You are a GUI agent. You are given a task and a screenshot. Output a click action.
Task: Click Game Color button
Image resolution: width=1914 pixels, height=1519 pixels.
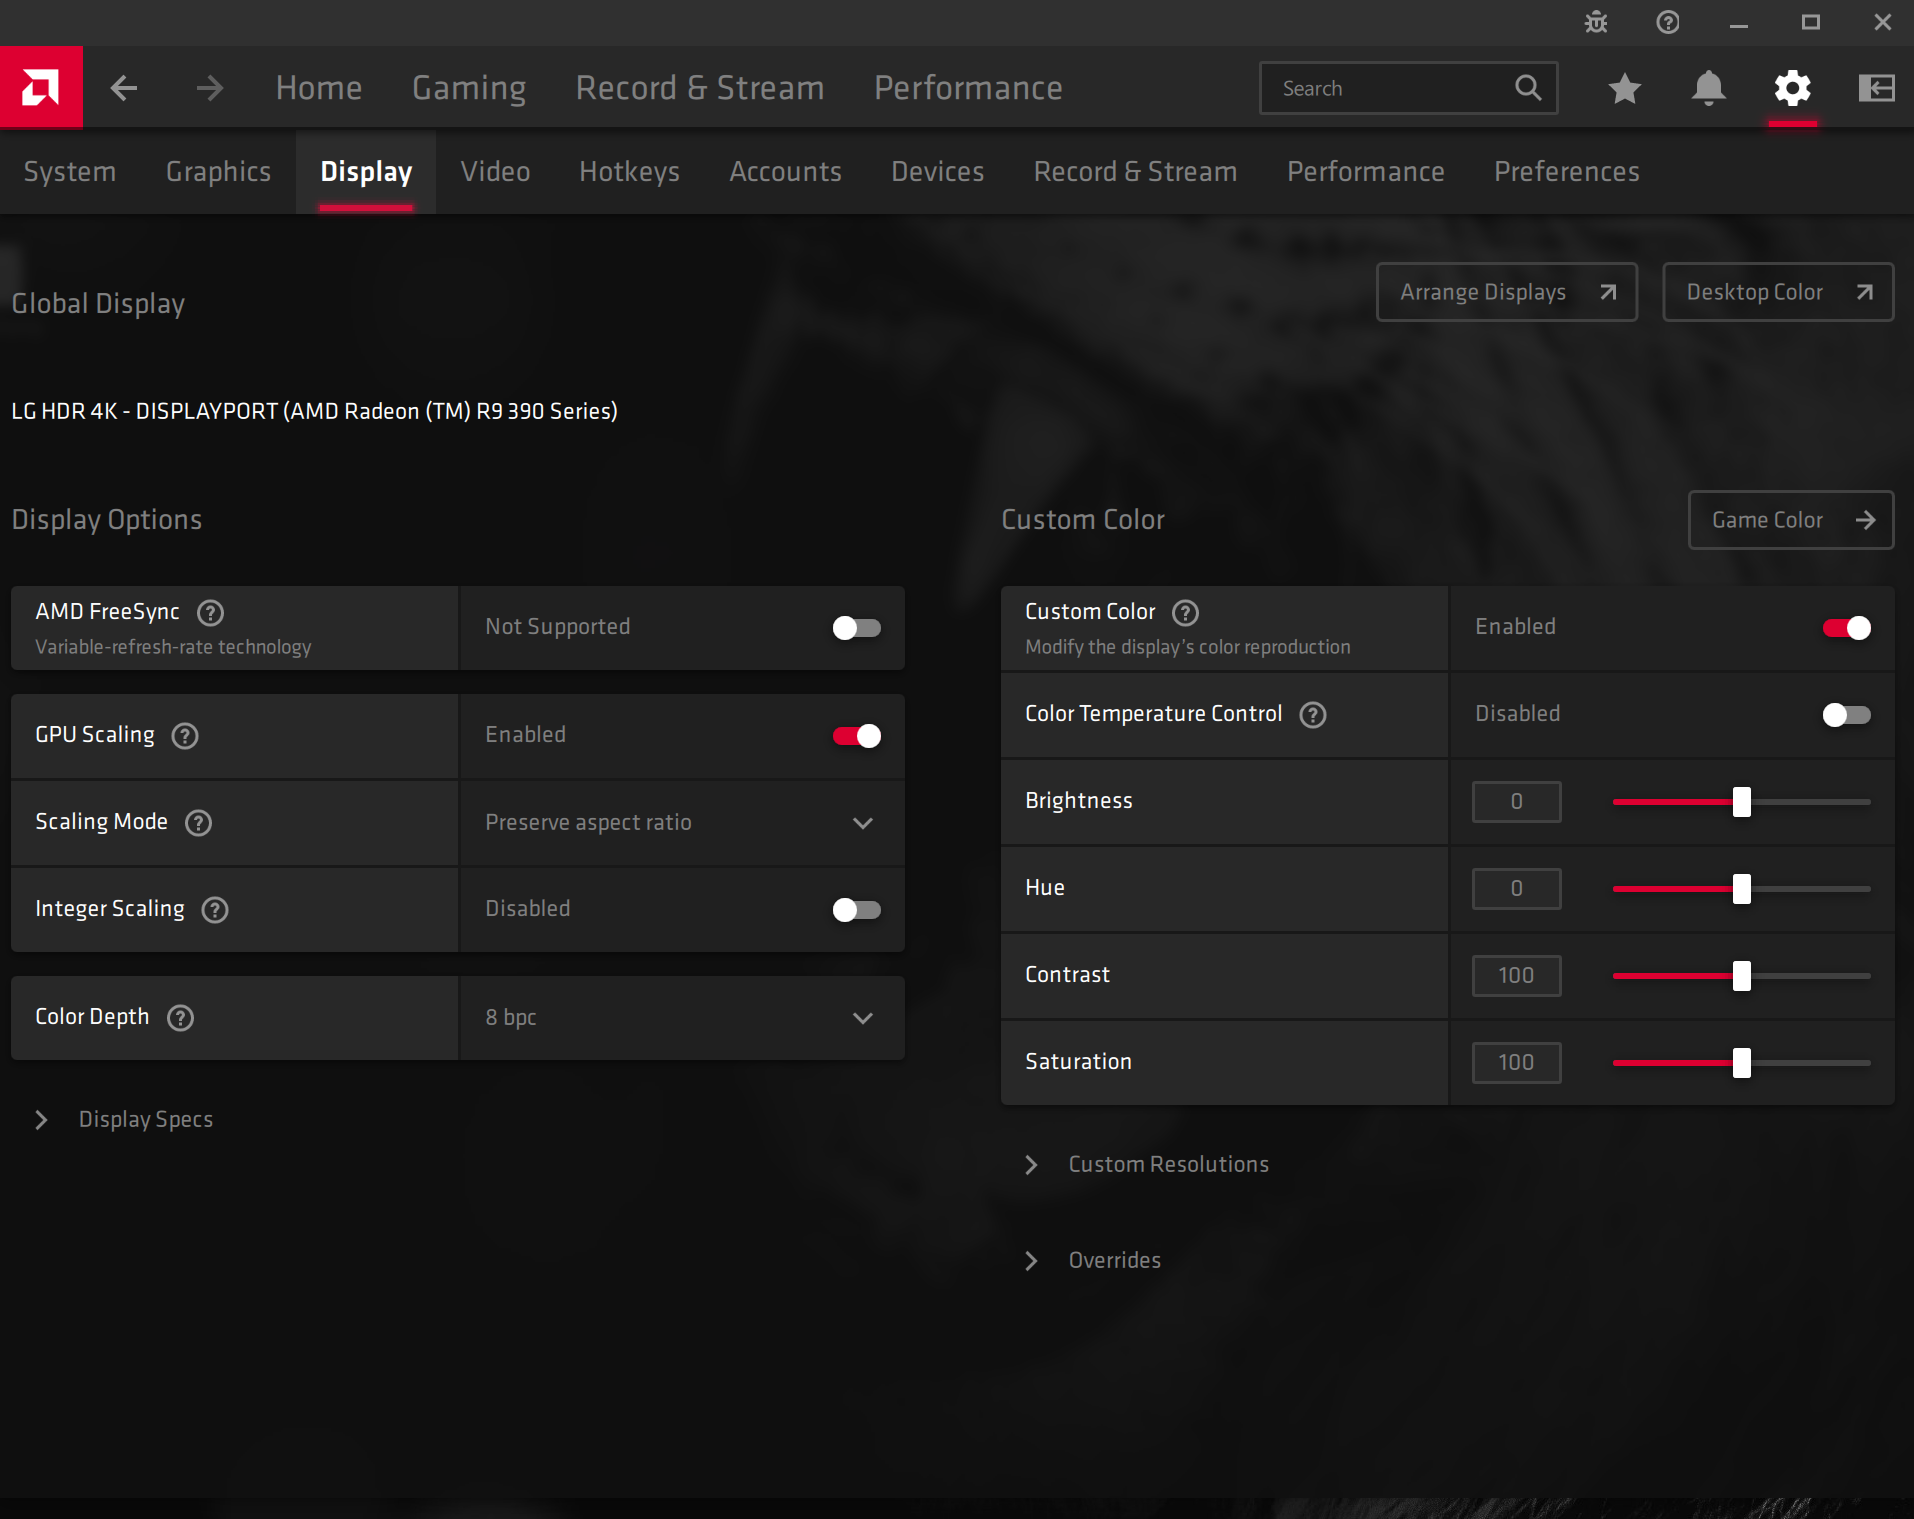[x=1791, y=520]
